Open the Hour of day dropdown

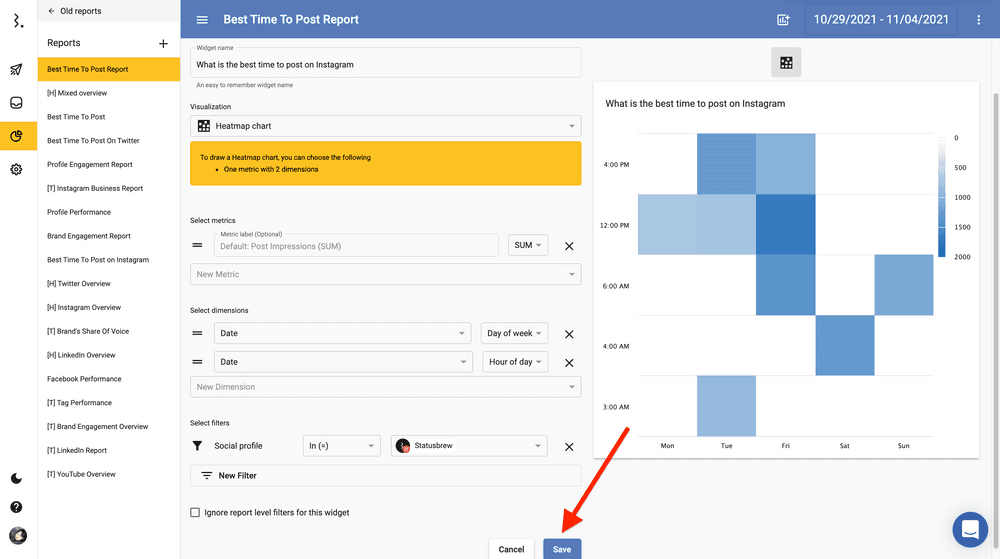click(516, 362)
